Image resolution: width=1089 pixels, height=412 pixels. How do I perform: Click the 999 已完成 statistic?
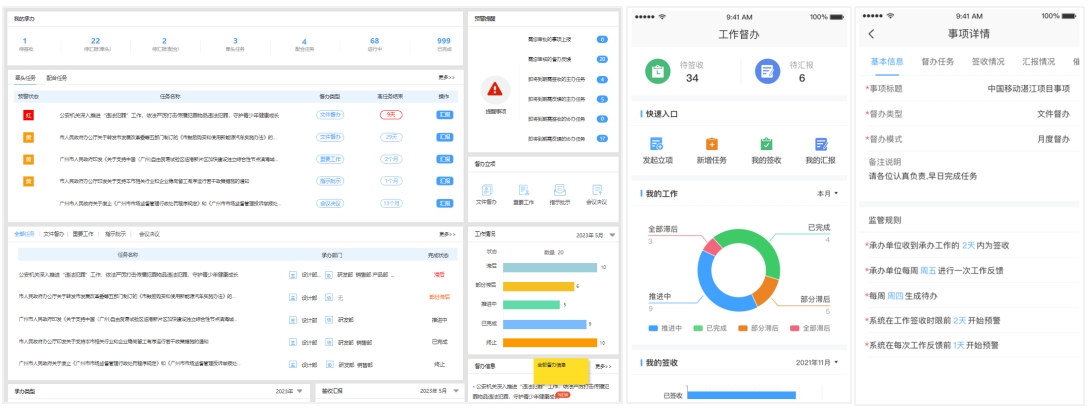[x=444, y=41]
